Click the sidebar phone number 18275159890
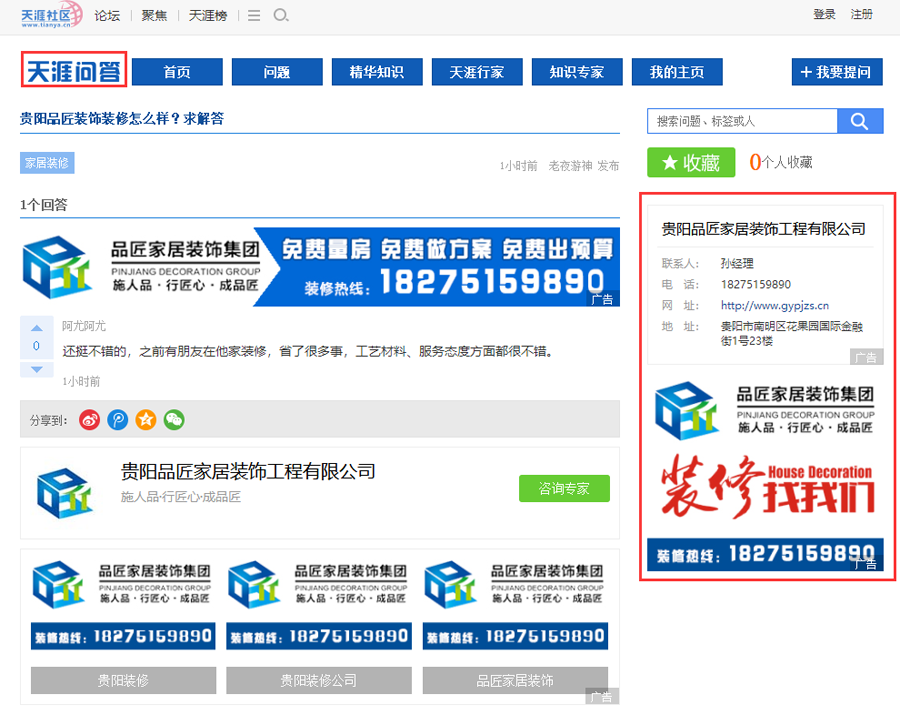Viewport: 900px width, 715px height. pos(756,285)
